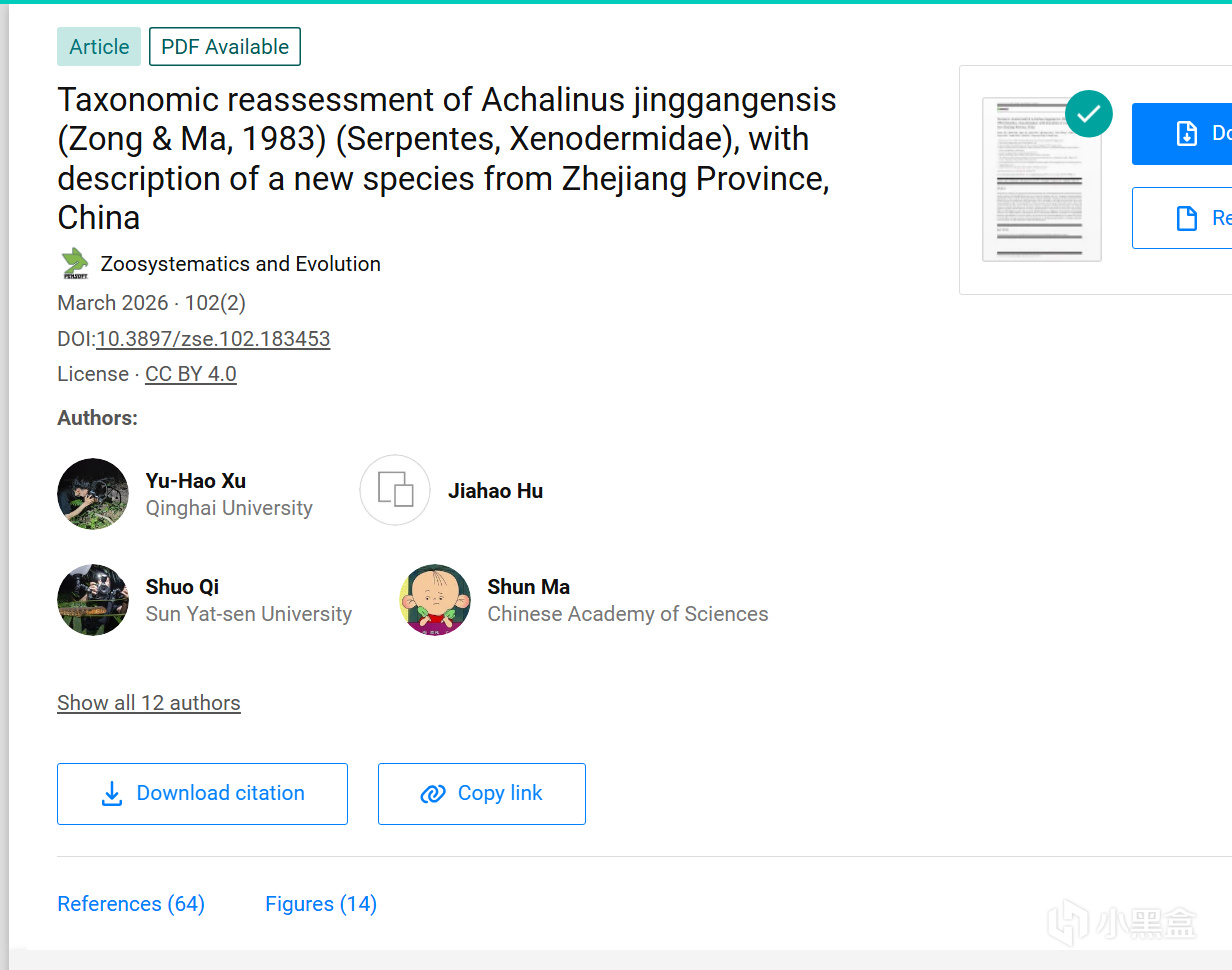Open the Figures (14) tab

[321, 904]
